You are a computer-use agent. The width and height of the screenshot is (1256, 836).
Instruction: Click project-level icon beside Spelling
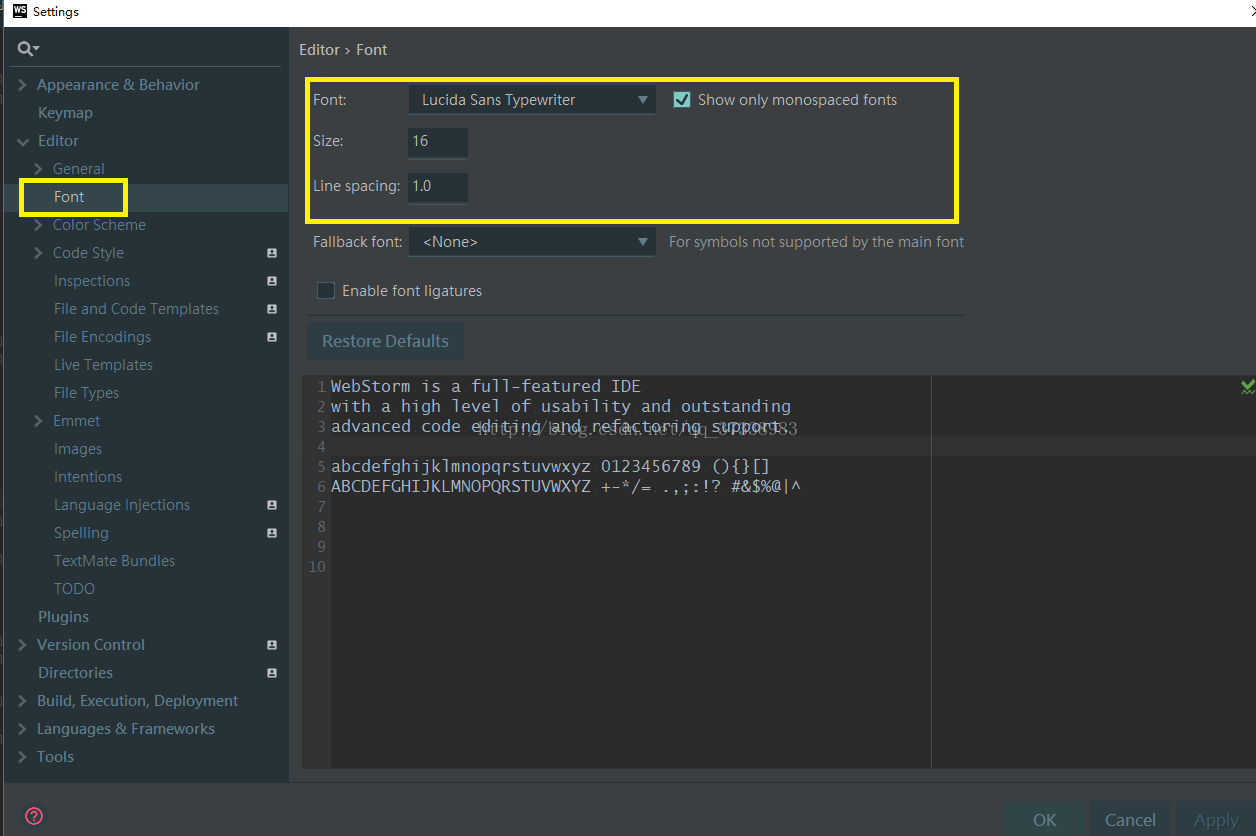click(272, 533)
